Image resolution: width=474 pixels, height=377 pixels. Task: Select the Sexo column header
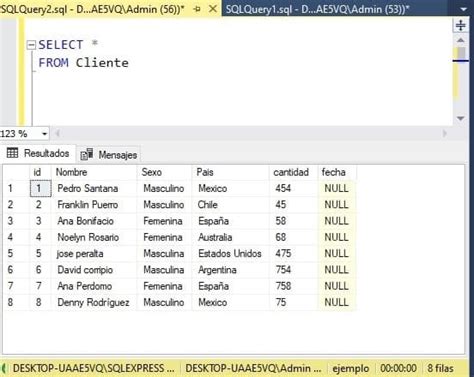tap(164, 172)
